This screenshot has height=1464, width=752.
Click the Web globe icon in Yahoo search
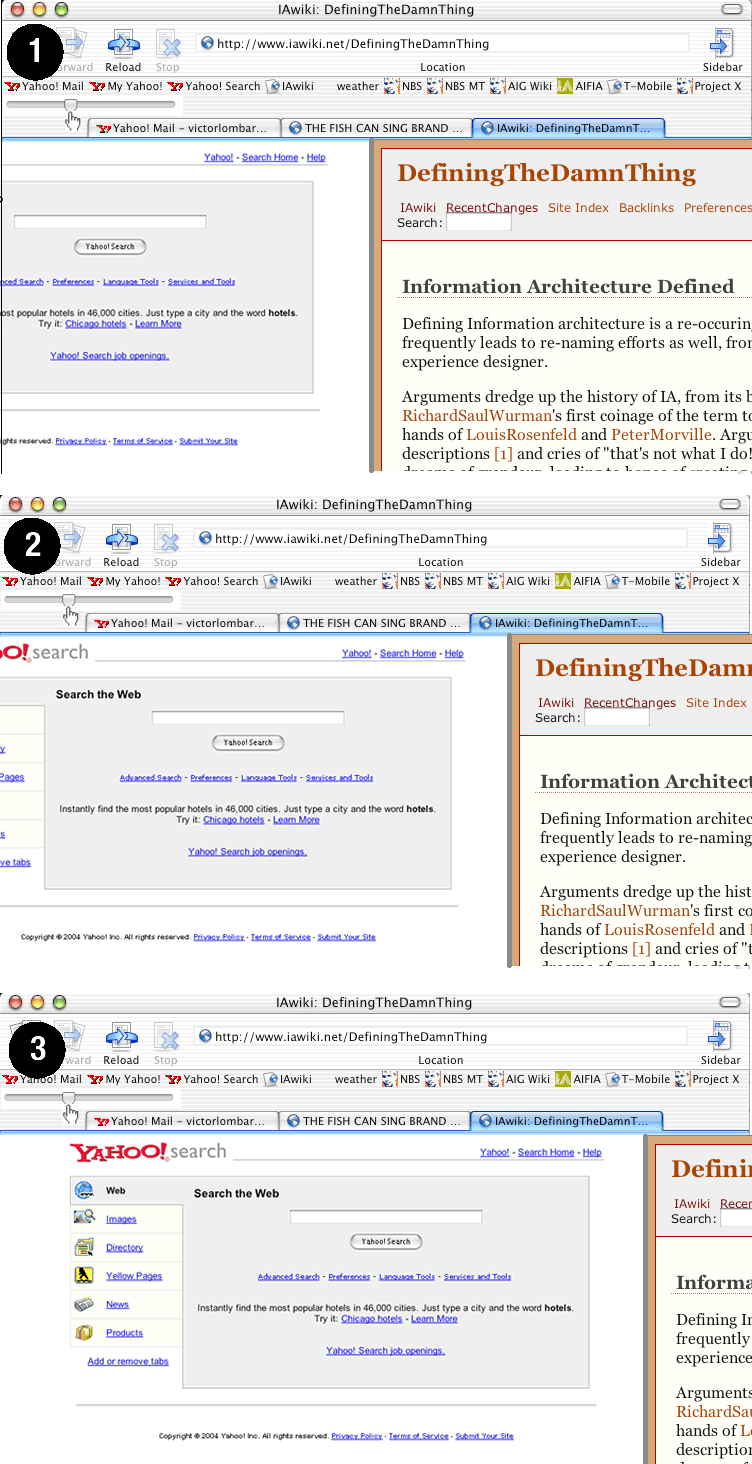84,1190
